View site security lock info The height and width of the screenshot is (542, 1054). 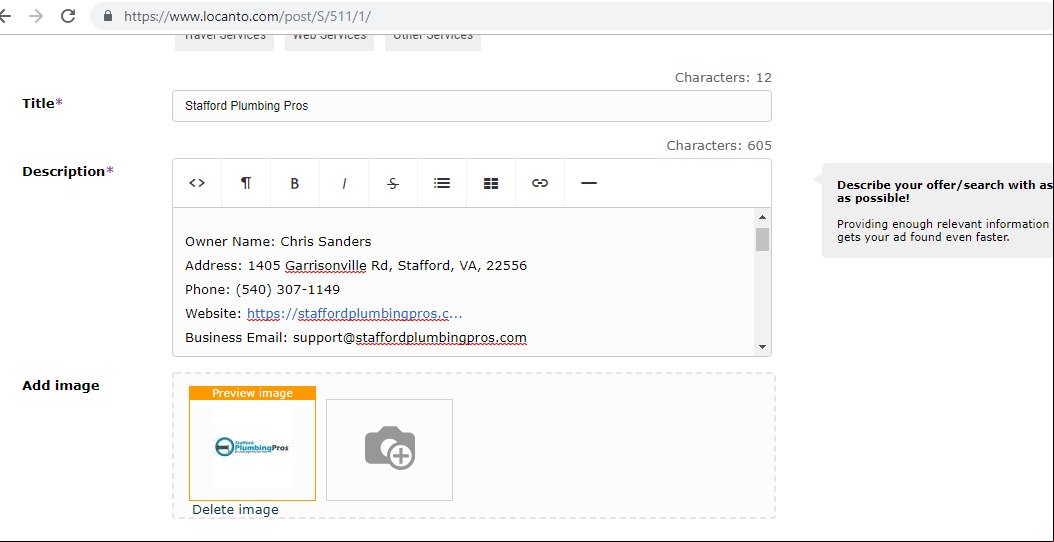tap(107, 16)
